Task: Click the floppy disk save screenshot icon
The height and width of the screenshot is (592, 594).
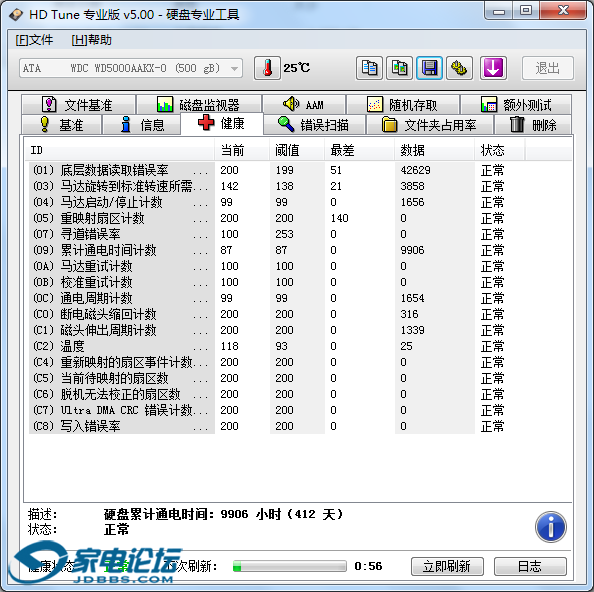Action: pos(429,68)
